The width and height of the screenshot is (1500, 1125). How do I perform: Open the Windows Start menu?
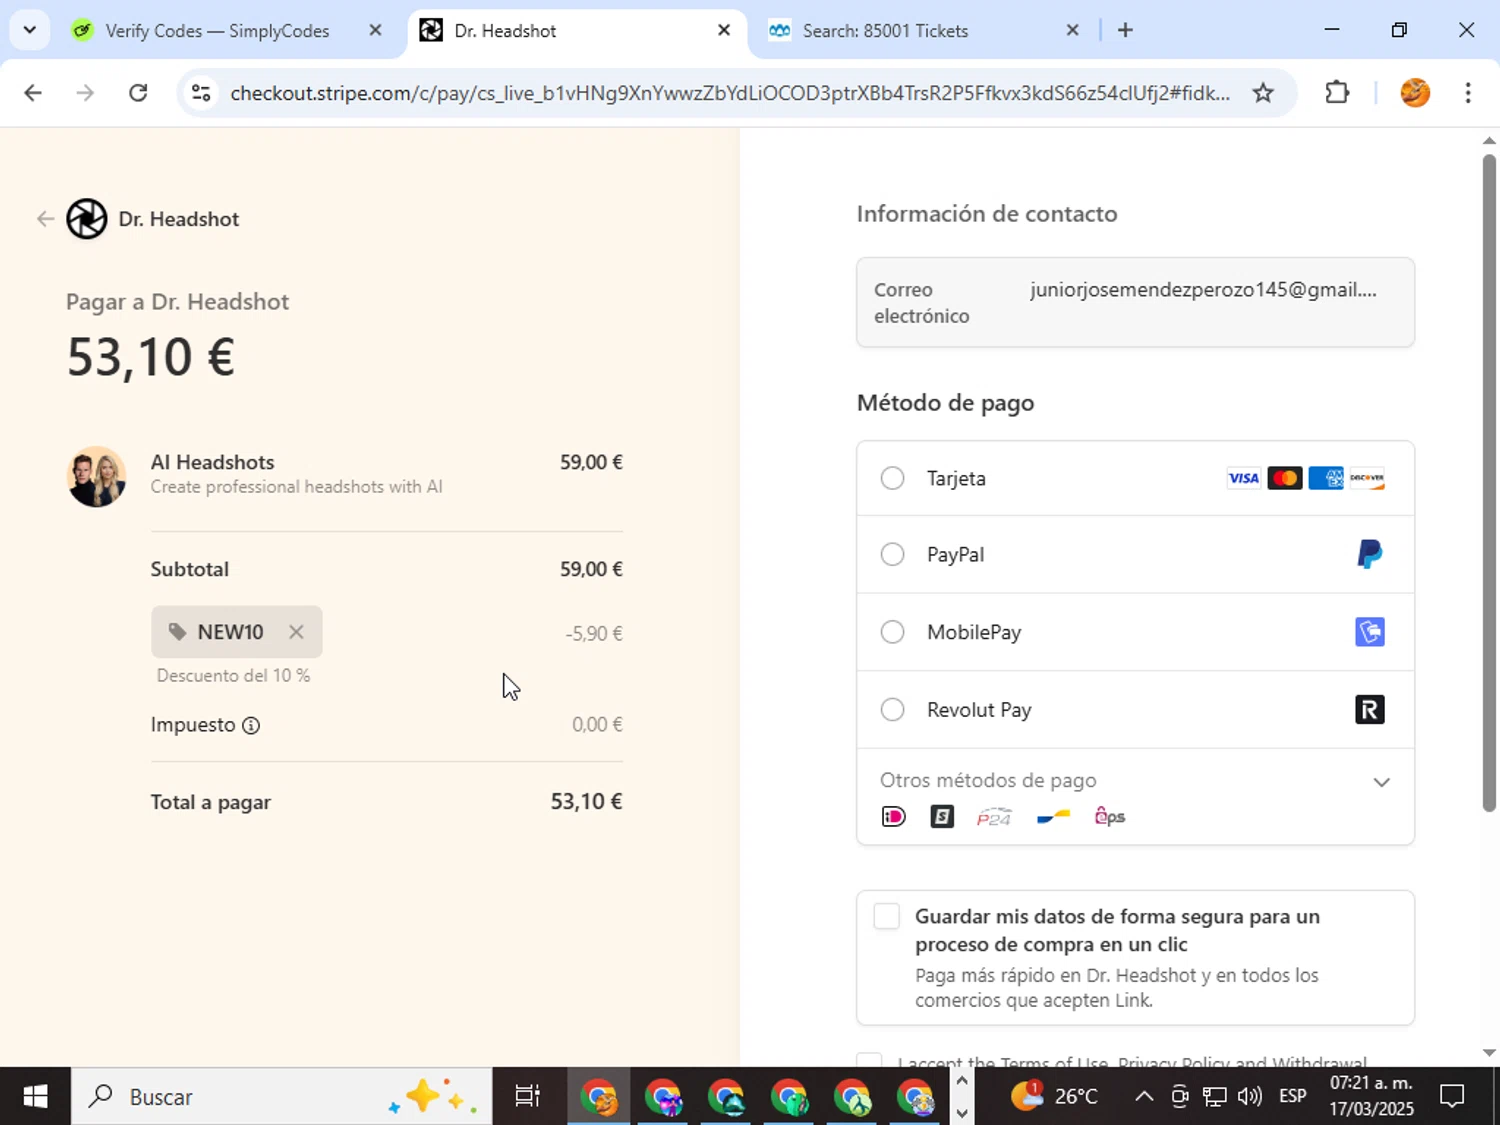(x=35, y=1097)
